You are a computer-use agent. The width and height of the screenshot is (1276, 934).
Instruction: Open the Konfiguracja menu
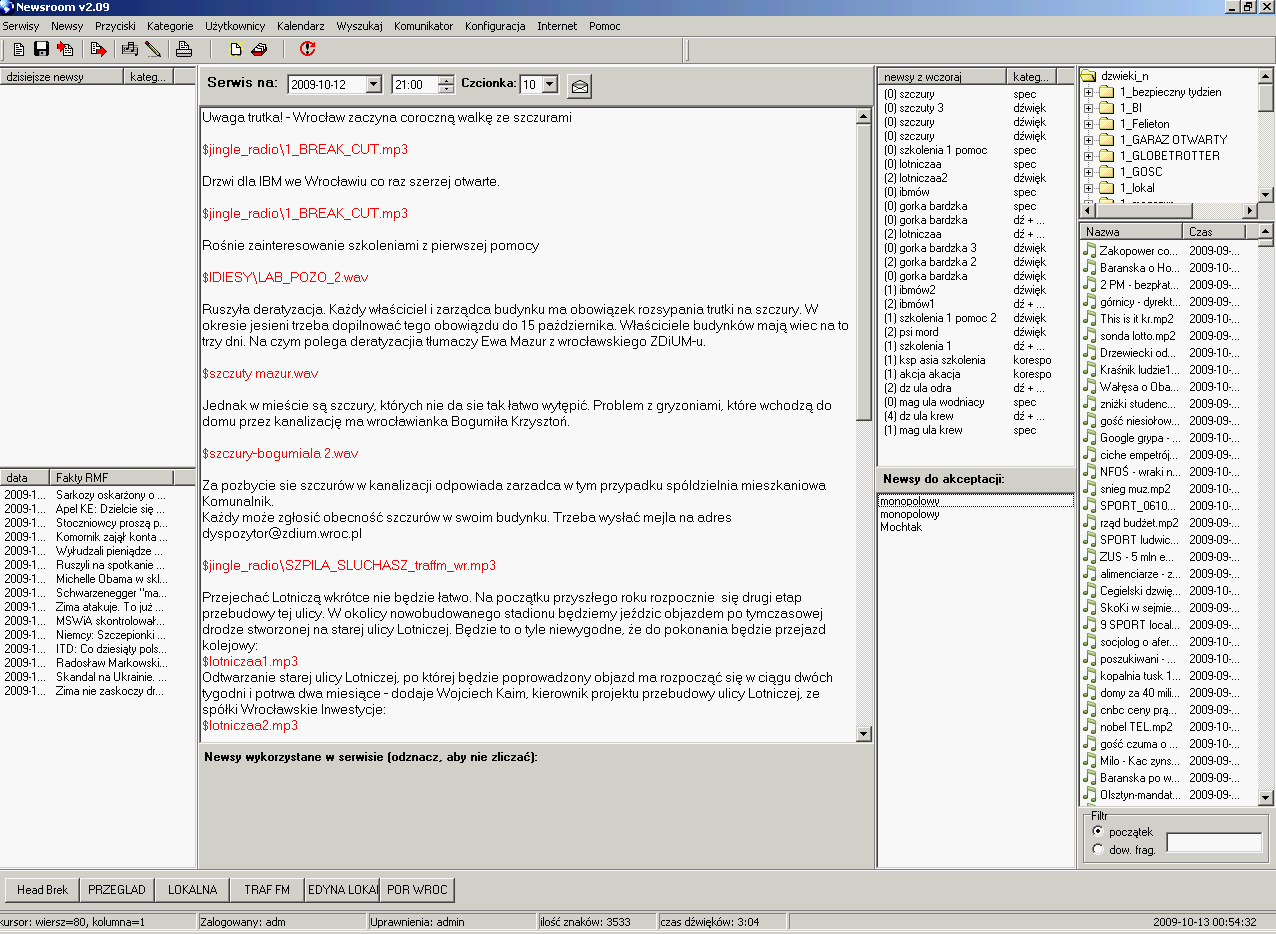pos(495,26)
